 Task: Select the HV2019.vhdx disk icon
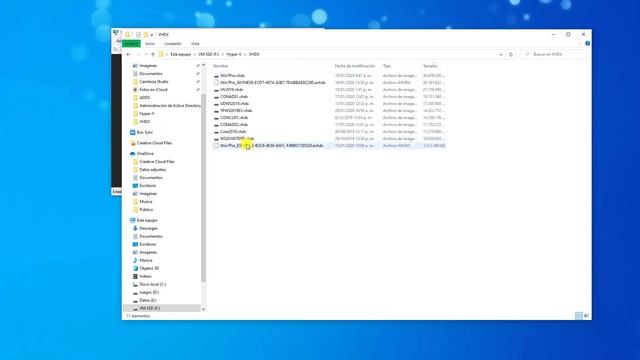(x=216, y=90)
